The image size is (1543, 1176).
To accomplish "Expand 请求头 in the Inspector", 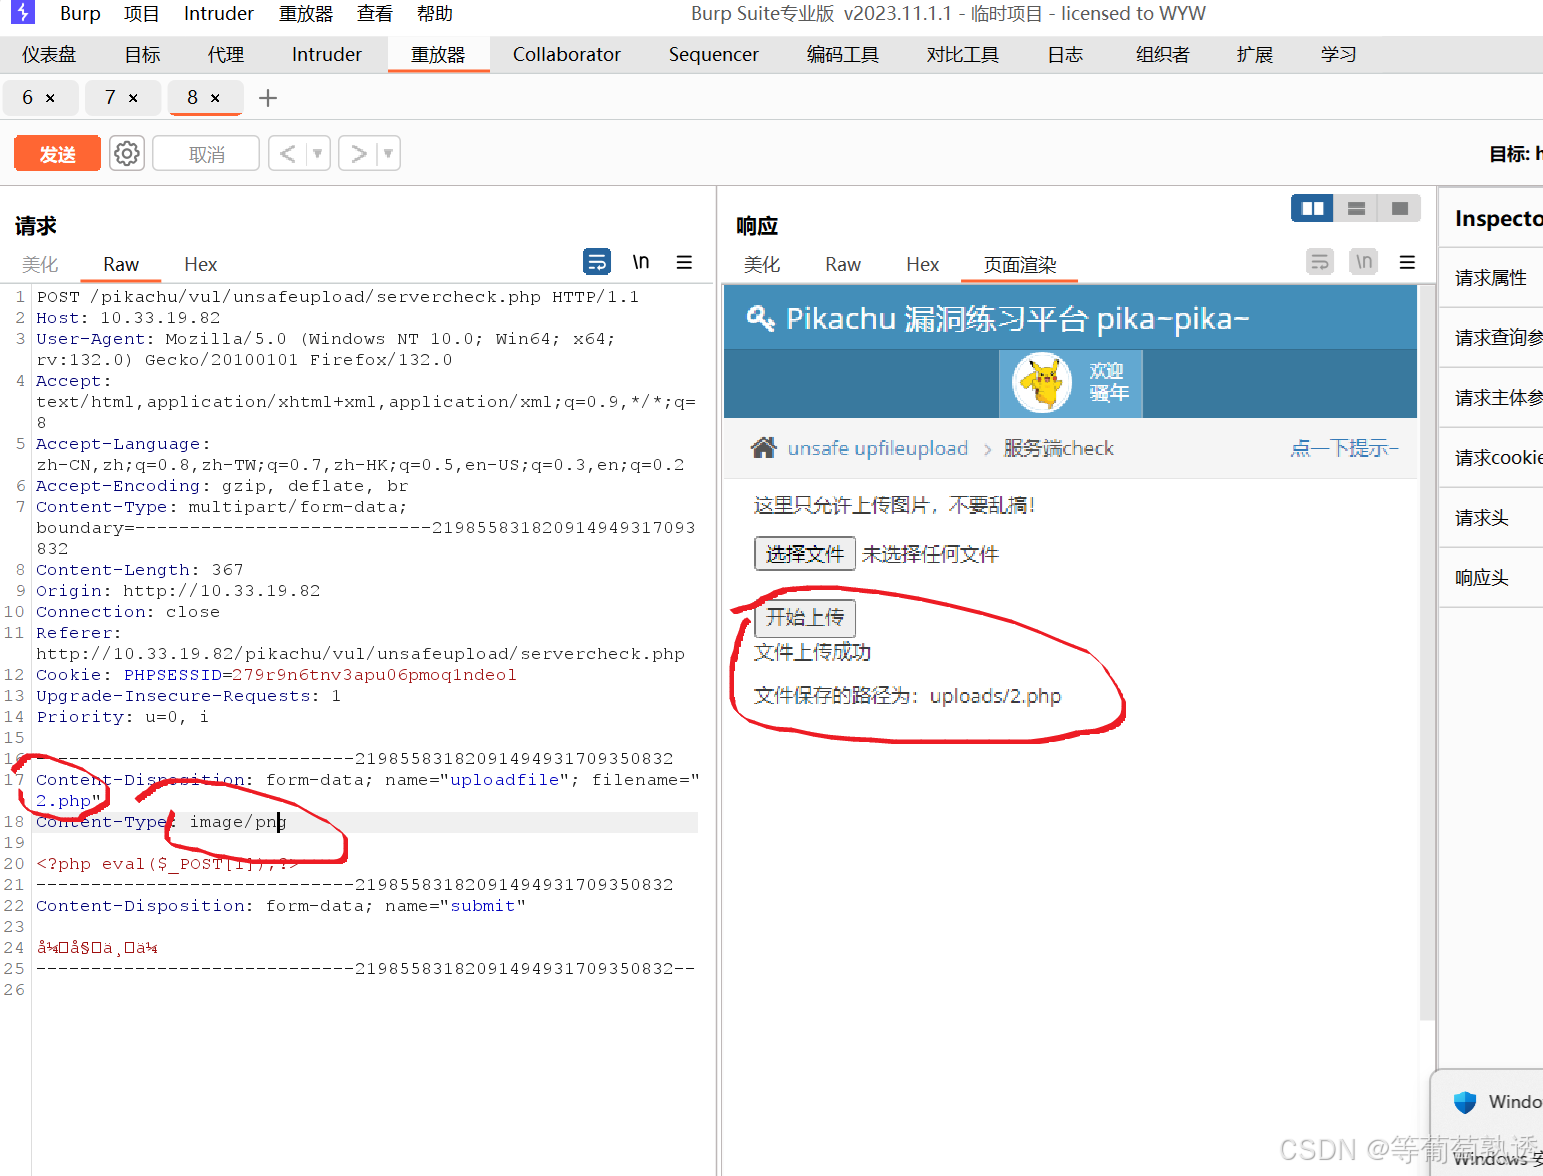I will [x=1491, y=518].
